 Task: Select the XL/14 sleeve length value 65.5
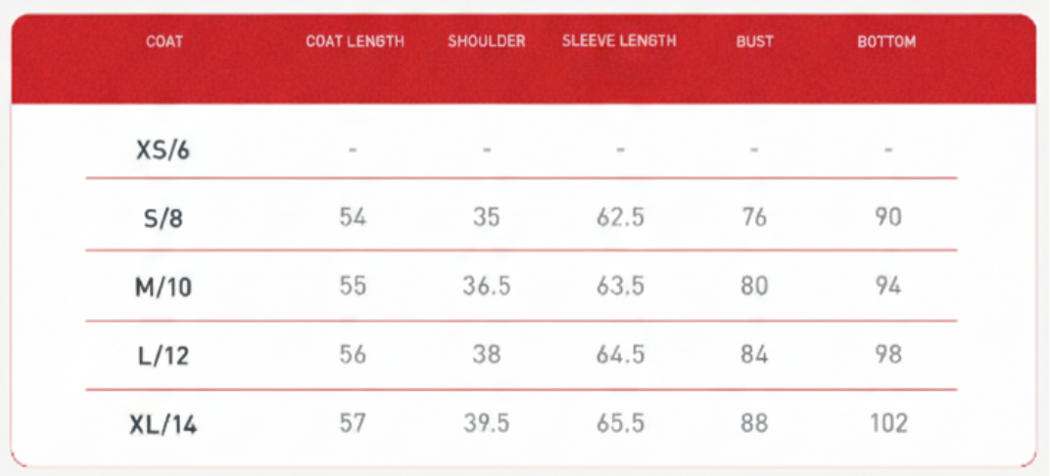[x=620, y=423]
